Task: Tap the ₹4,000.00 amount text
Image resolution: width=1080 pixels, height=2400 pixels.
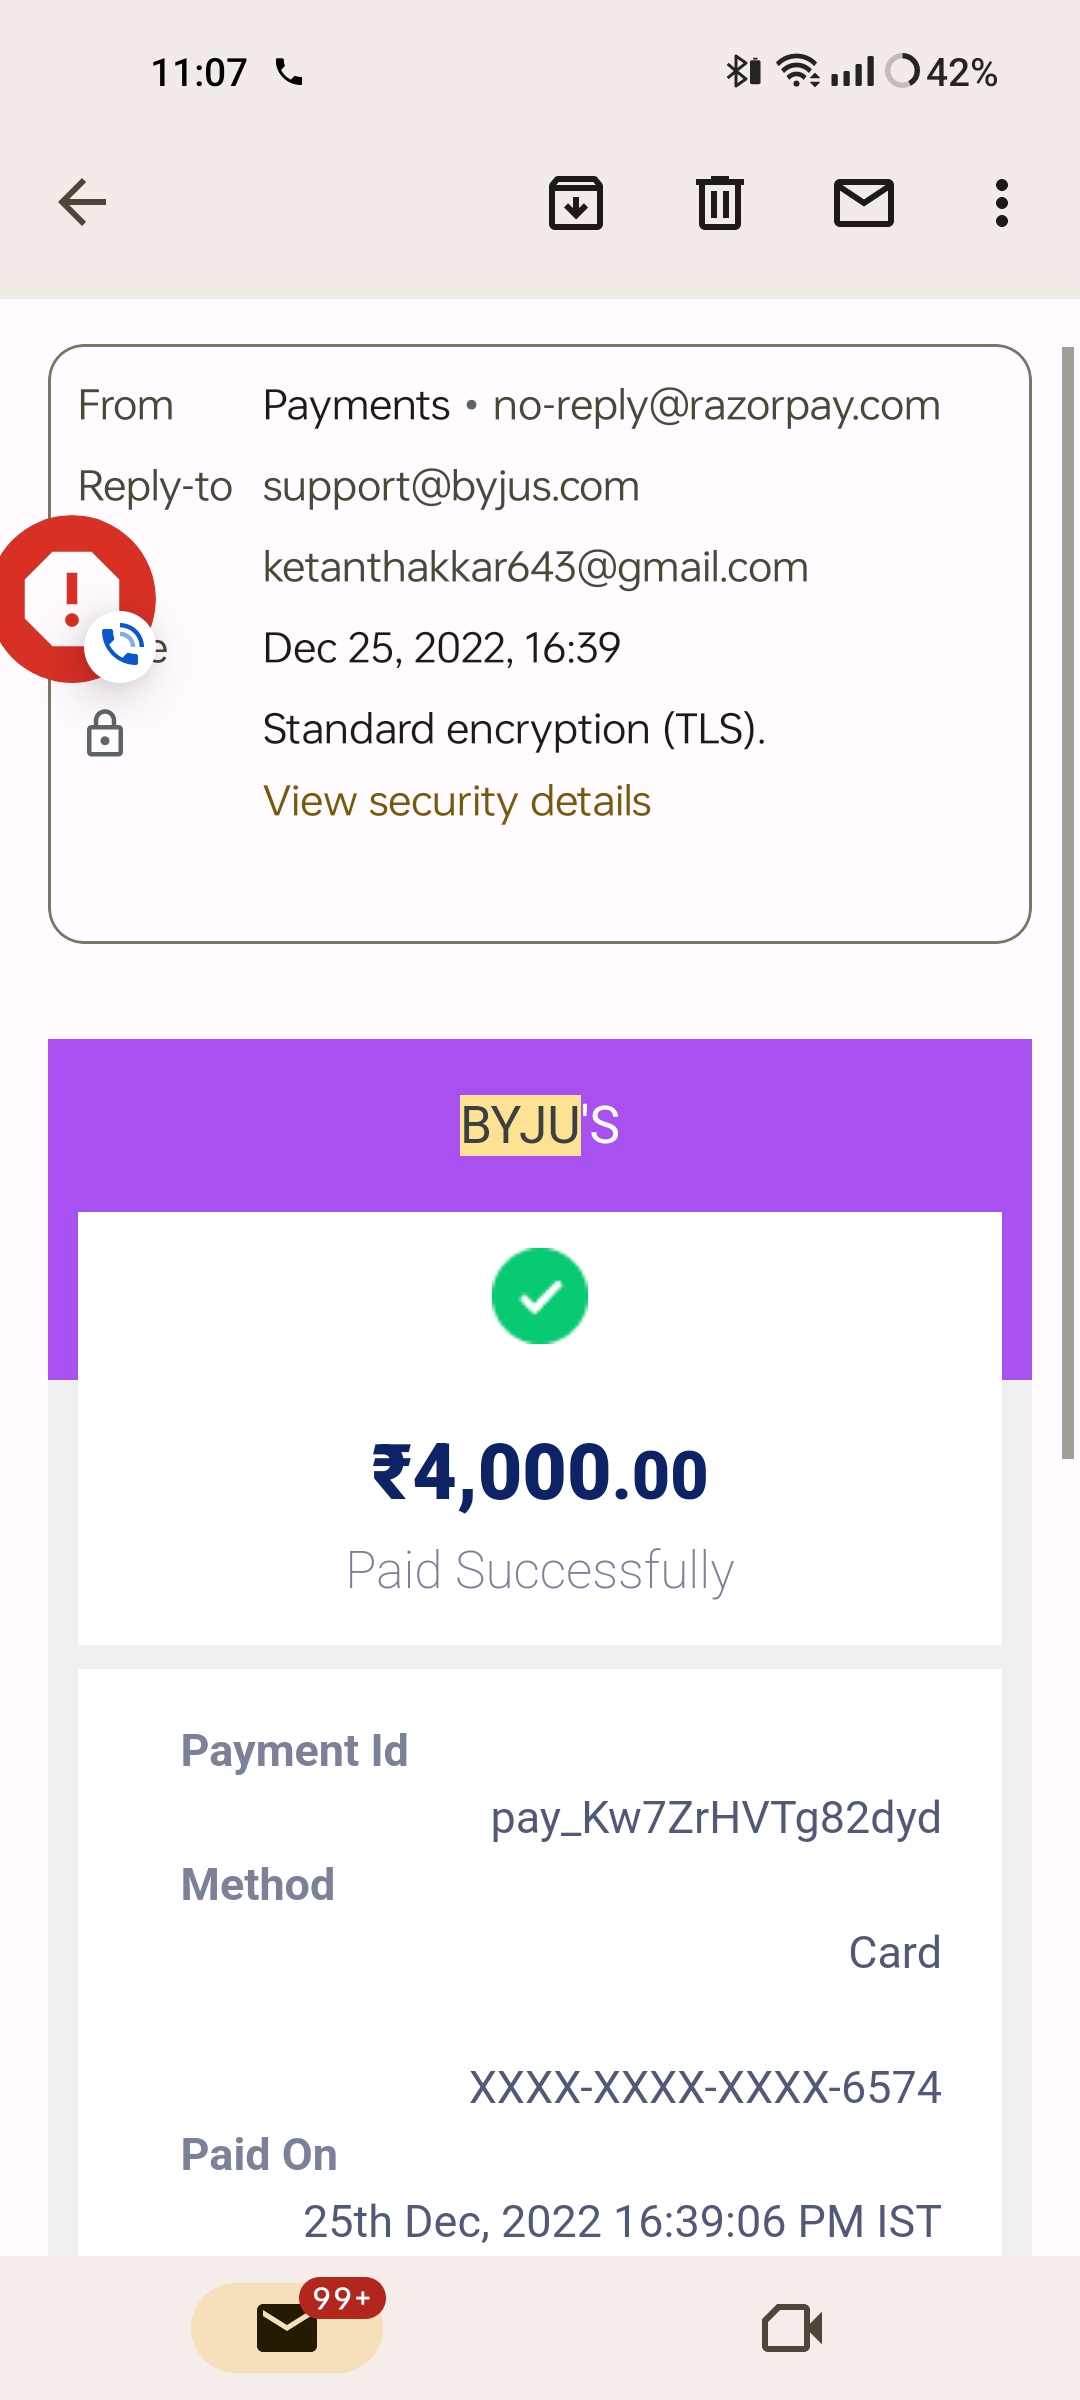Action: (x=540, y=1474)
